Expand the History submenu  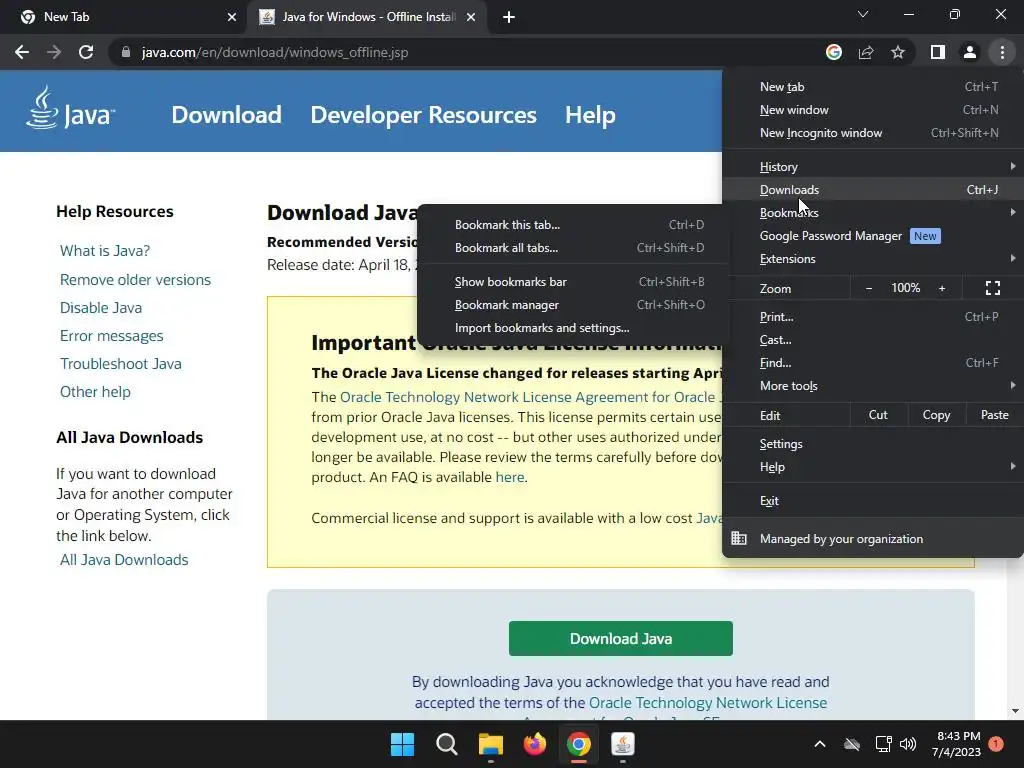[x=872, y=167]
